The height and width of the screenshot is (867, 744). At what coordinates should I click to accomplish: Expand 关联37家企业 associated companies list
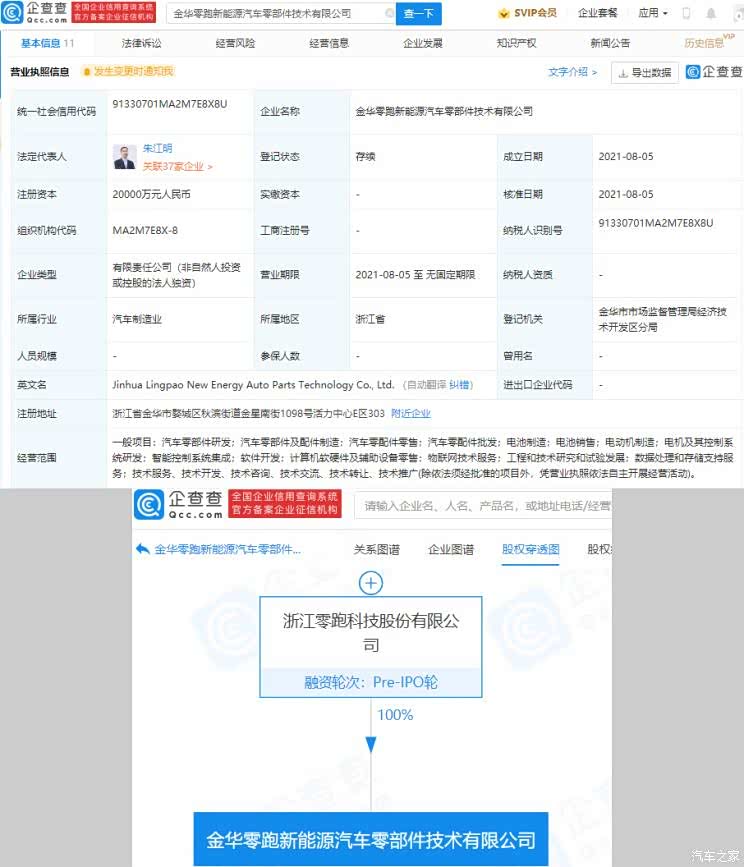coord(177,167)
